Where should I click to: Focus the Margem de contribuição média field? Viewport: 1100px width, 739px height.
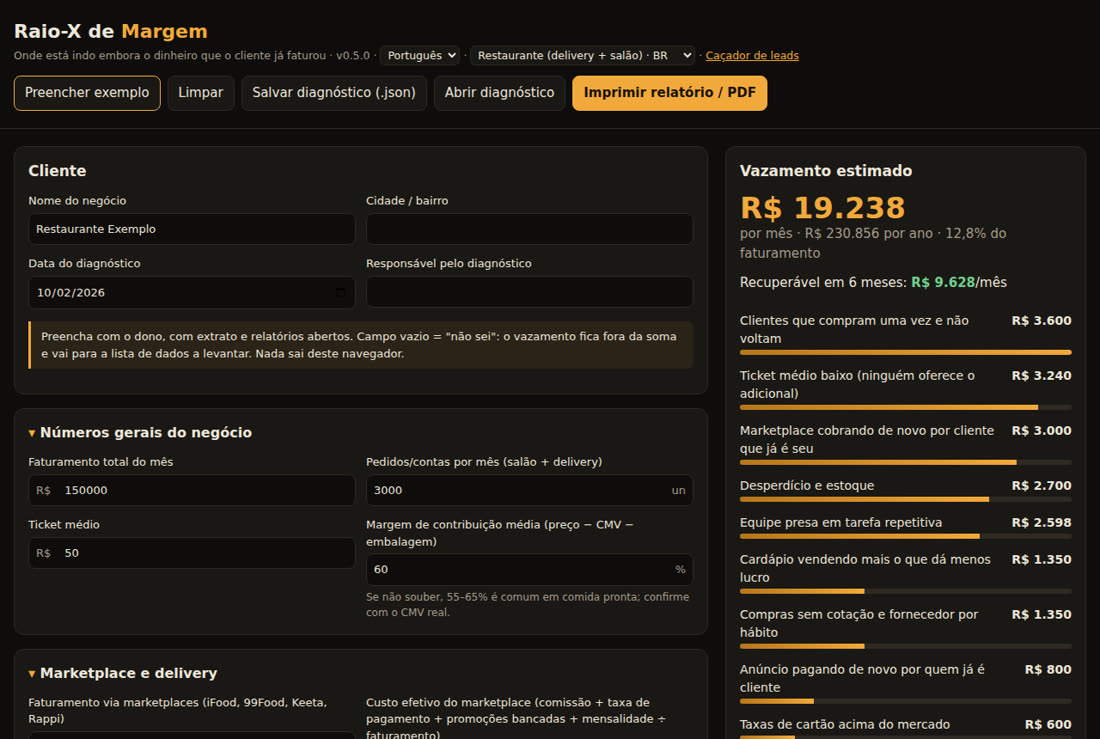[x=529, y=569]
